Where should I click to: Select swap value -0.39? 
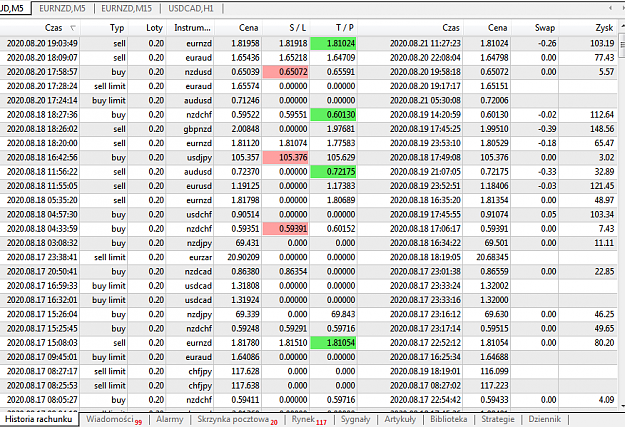coord(547,129)
